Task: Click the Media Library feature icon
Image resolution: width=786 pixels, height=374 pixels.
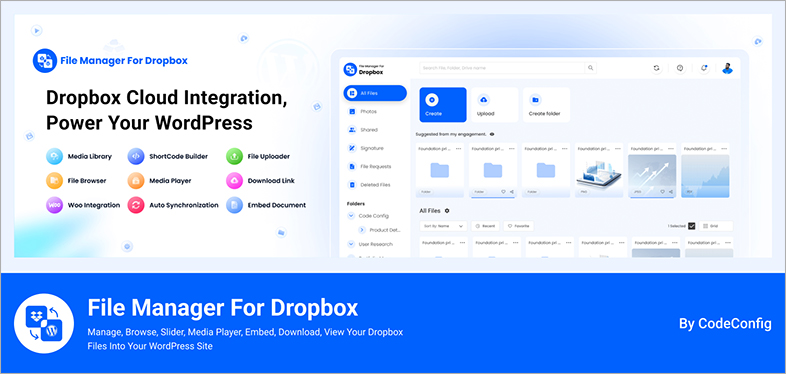Action: (x=54, y=156)
